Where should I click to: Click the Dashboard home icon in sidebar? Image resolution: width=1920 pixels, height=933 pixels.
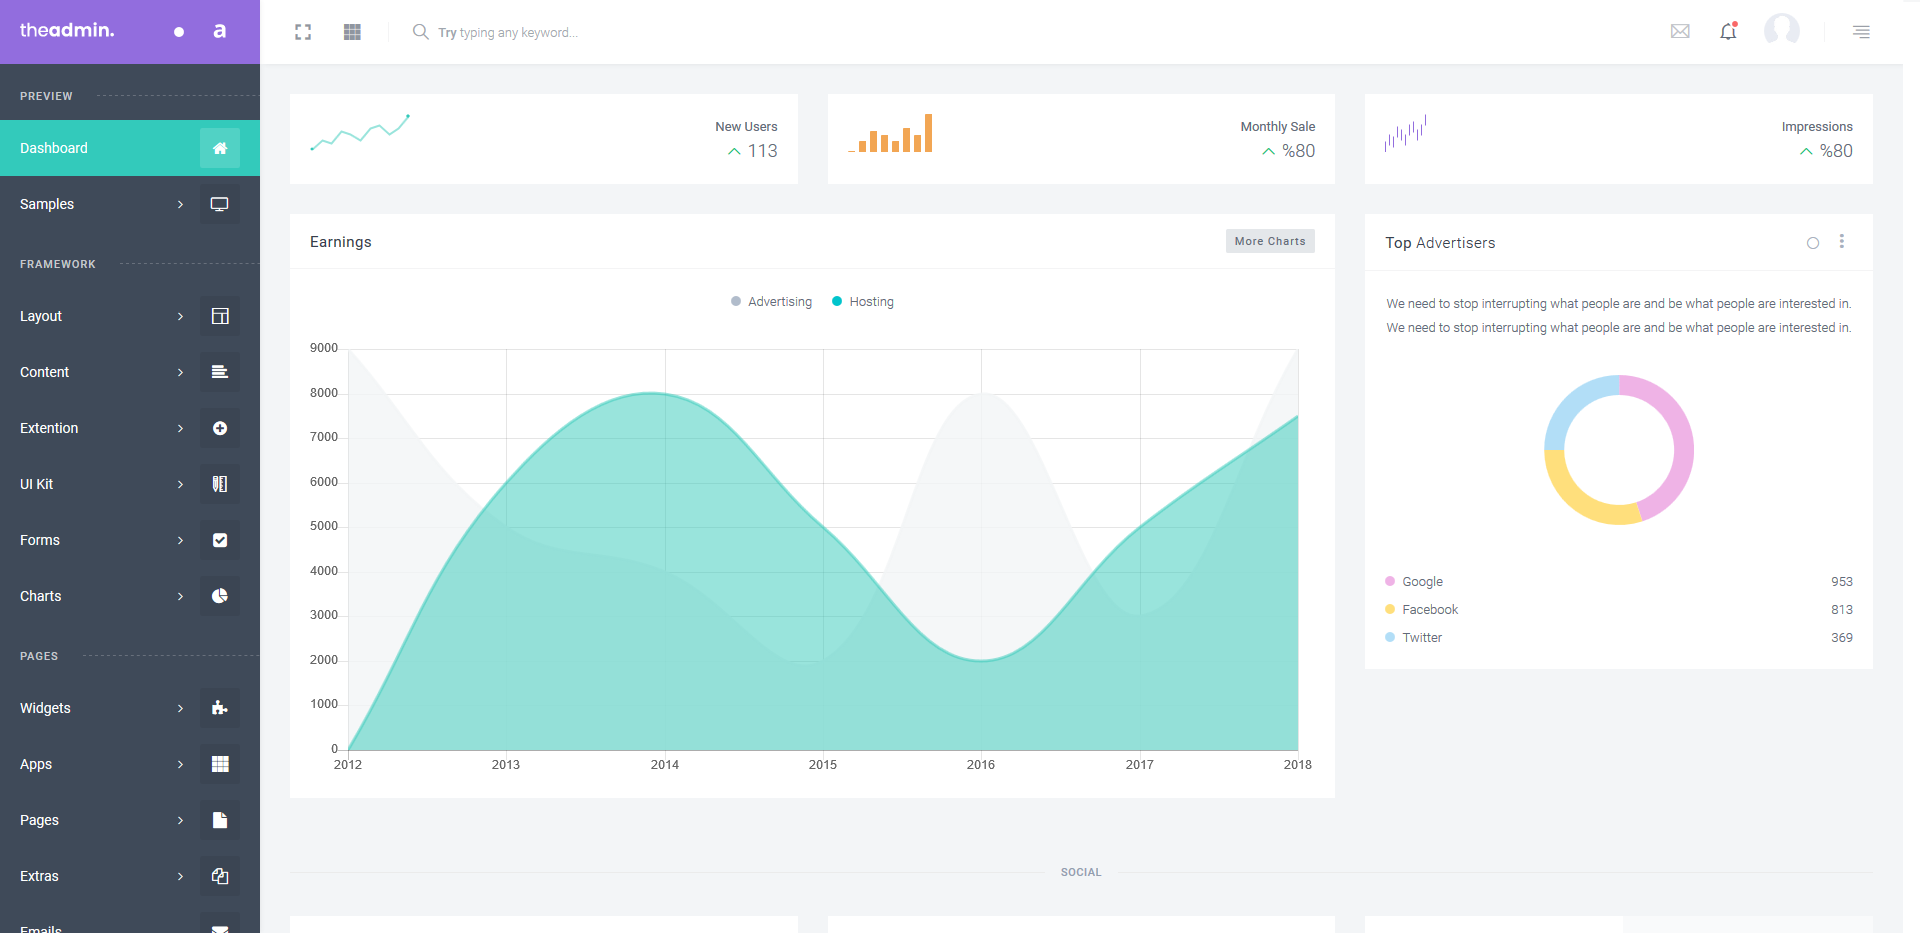point(220,148)
